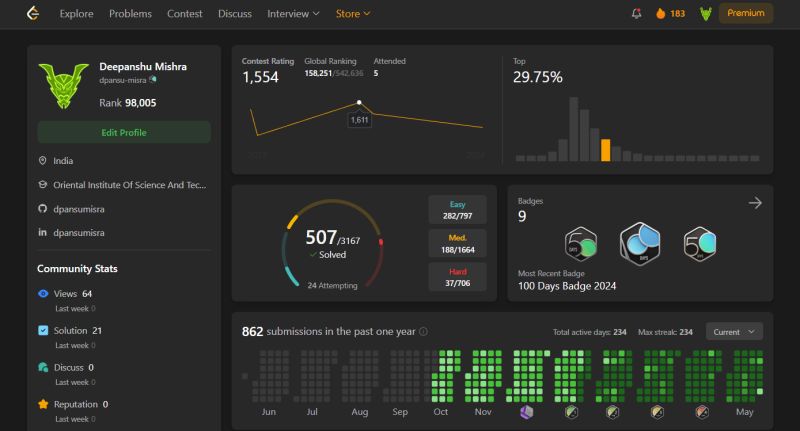800x431 pixels.
Task: Select the 100 Days Badge 2024 center badge
Action: tap(640, 244)
